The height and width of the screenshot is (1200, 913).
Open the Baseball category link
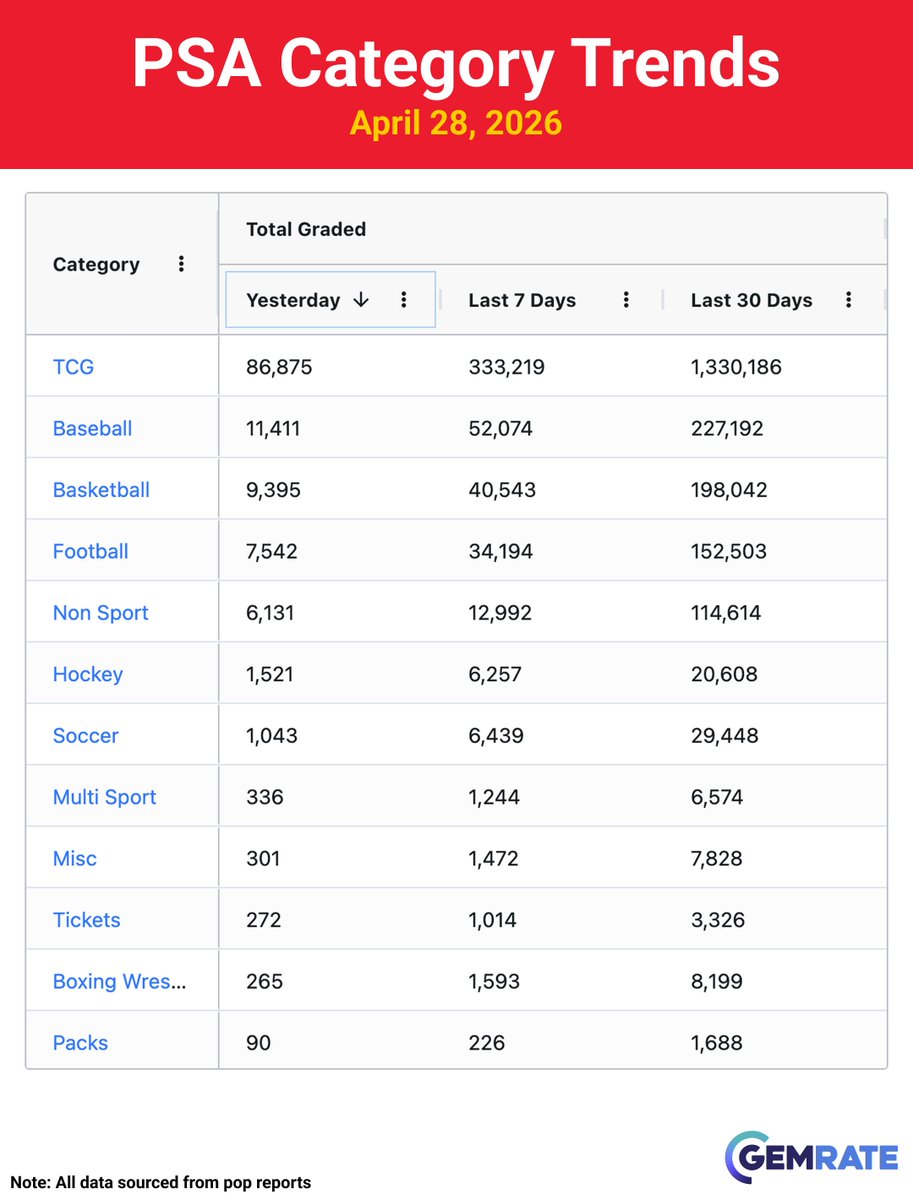pos(92,428)
